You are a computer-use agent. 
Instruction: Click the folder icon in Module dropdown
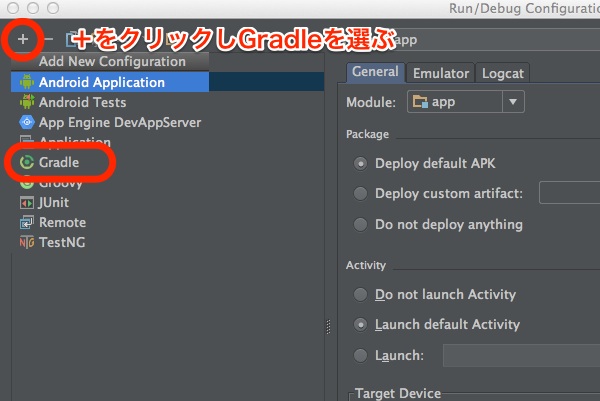pos(420,102)
